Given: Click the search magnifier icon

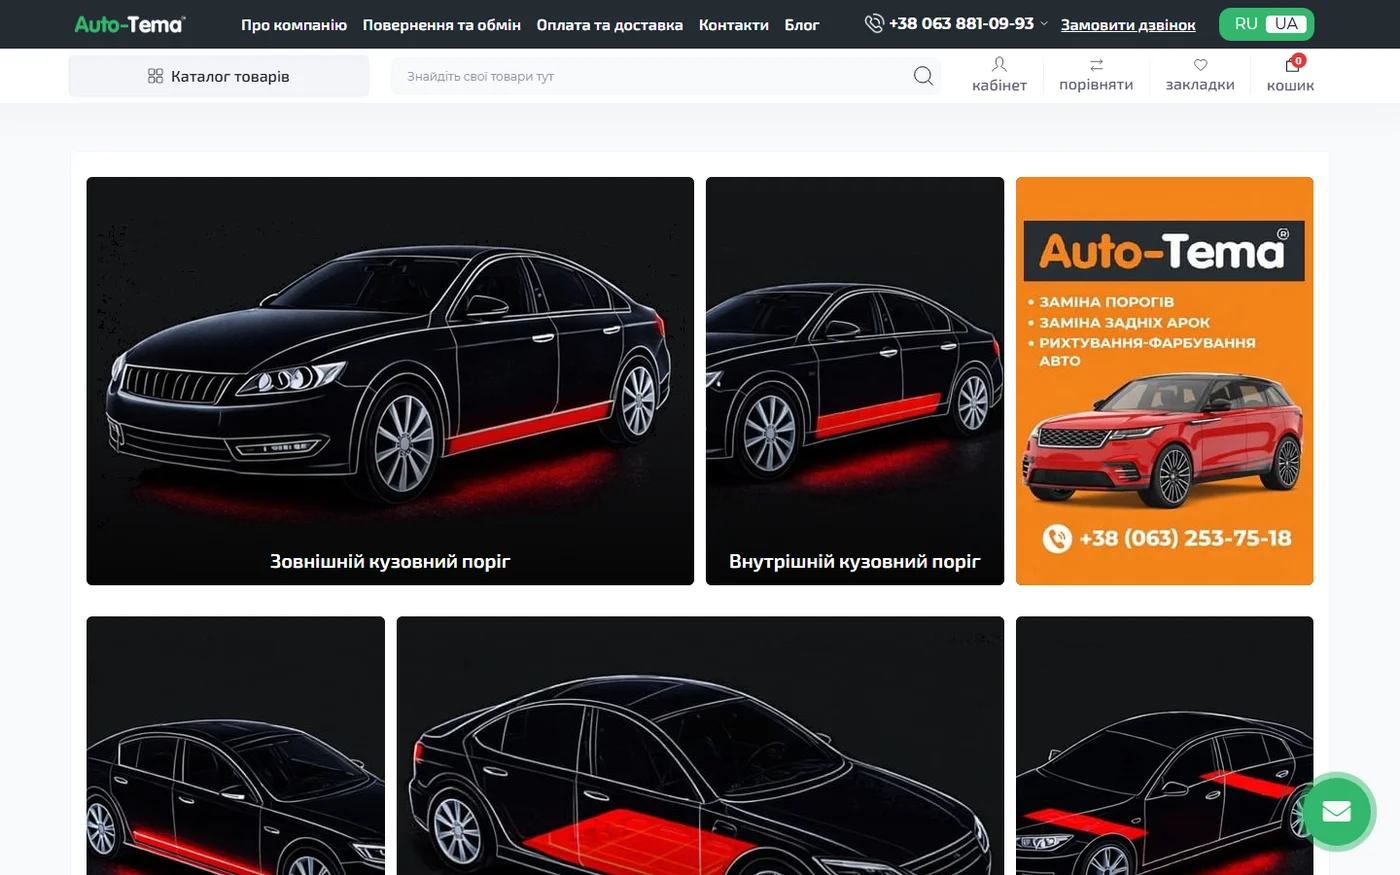Looking at the screenshot, I should (923, 76).
